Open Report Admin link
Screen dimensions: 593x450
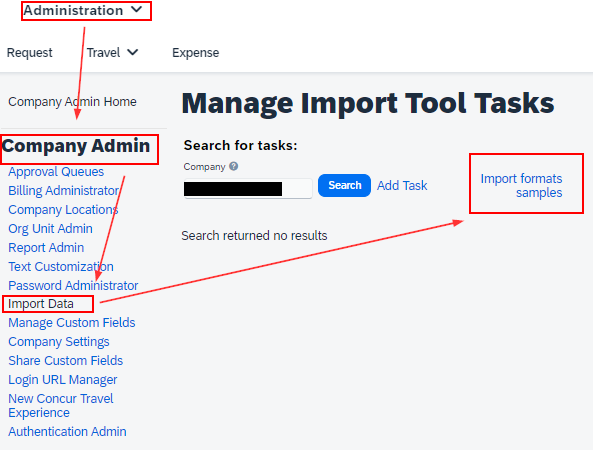tap(46, 247)
